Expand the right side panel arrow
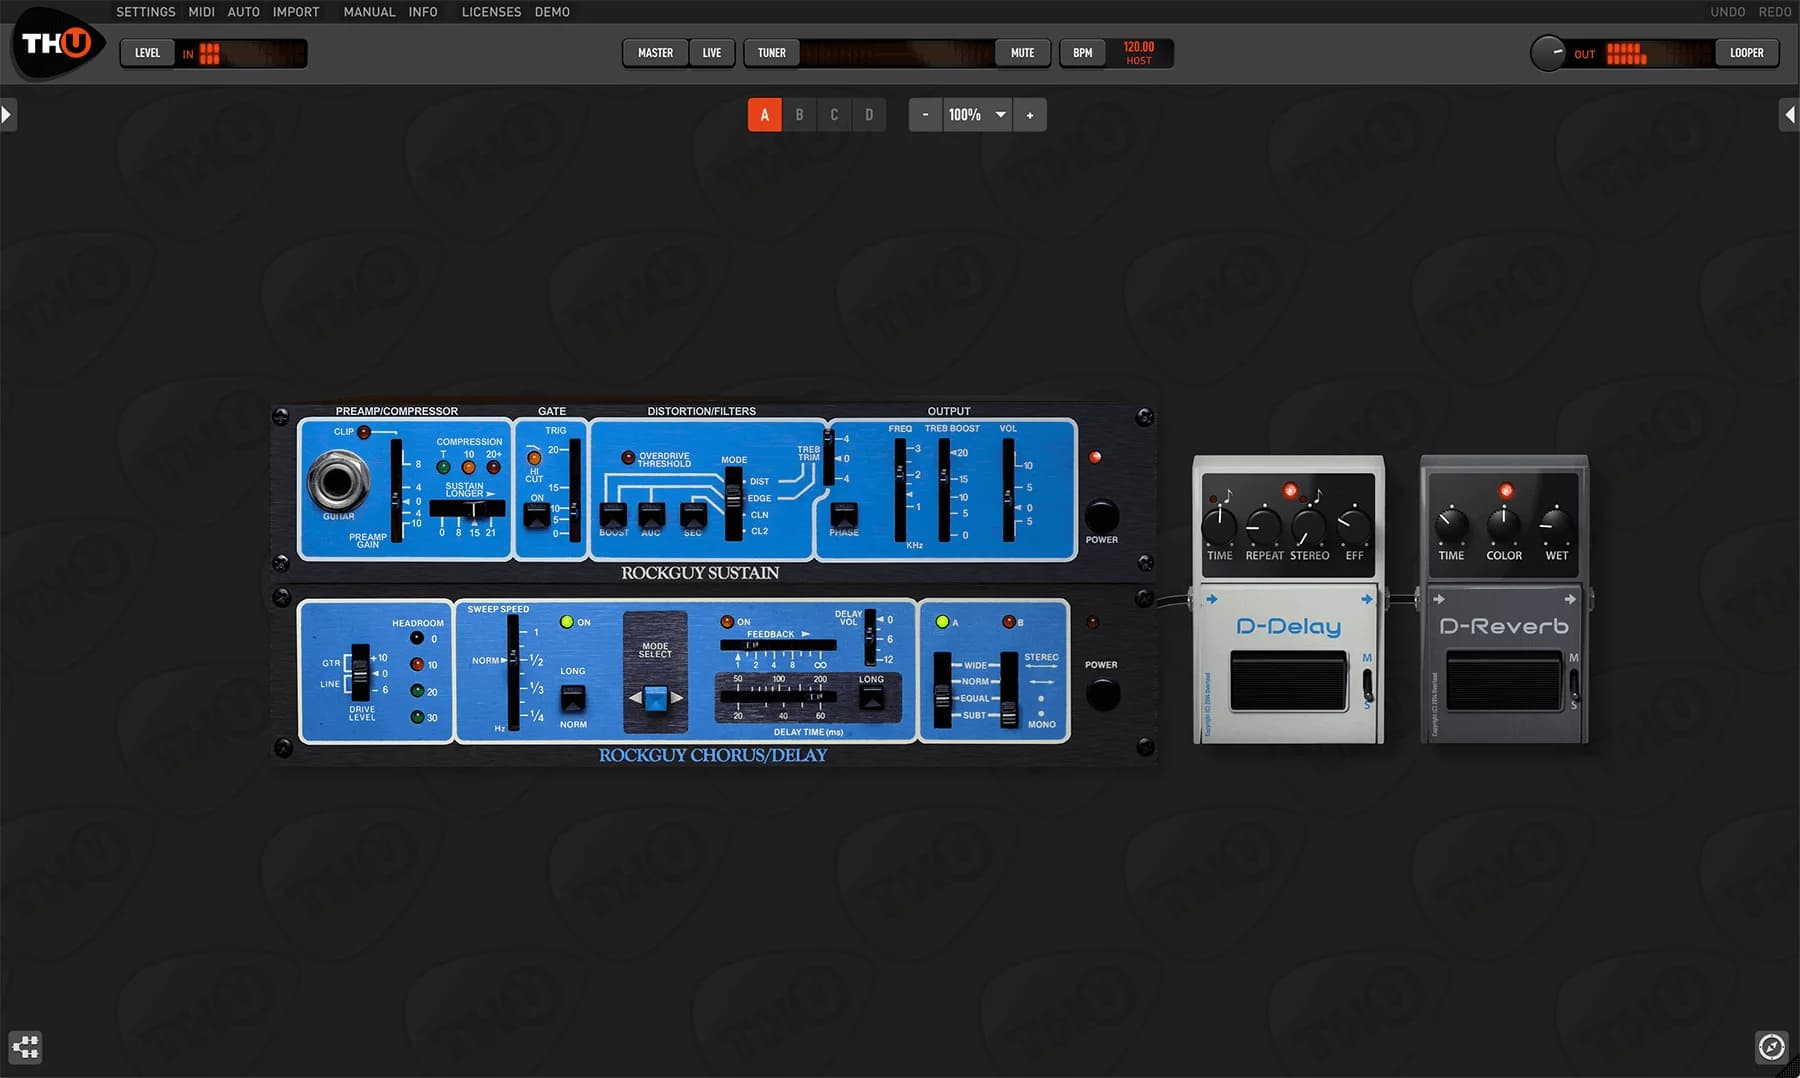The height and width of the screenshot is (1078, 1800). pyautogui.click(x=1790, y=115)
